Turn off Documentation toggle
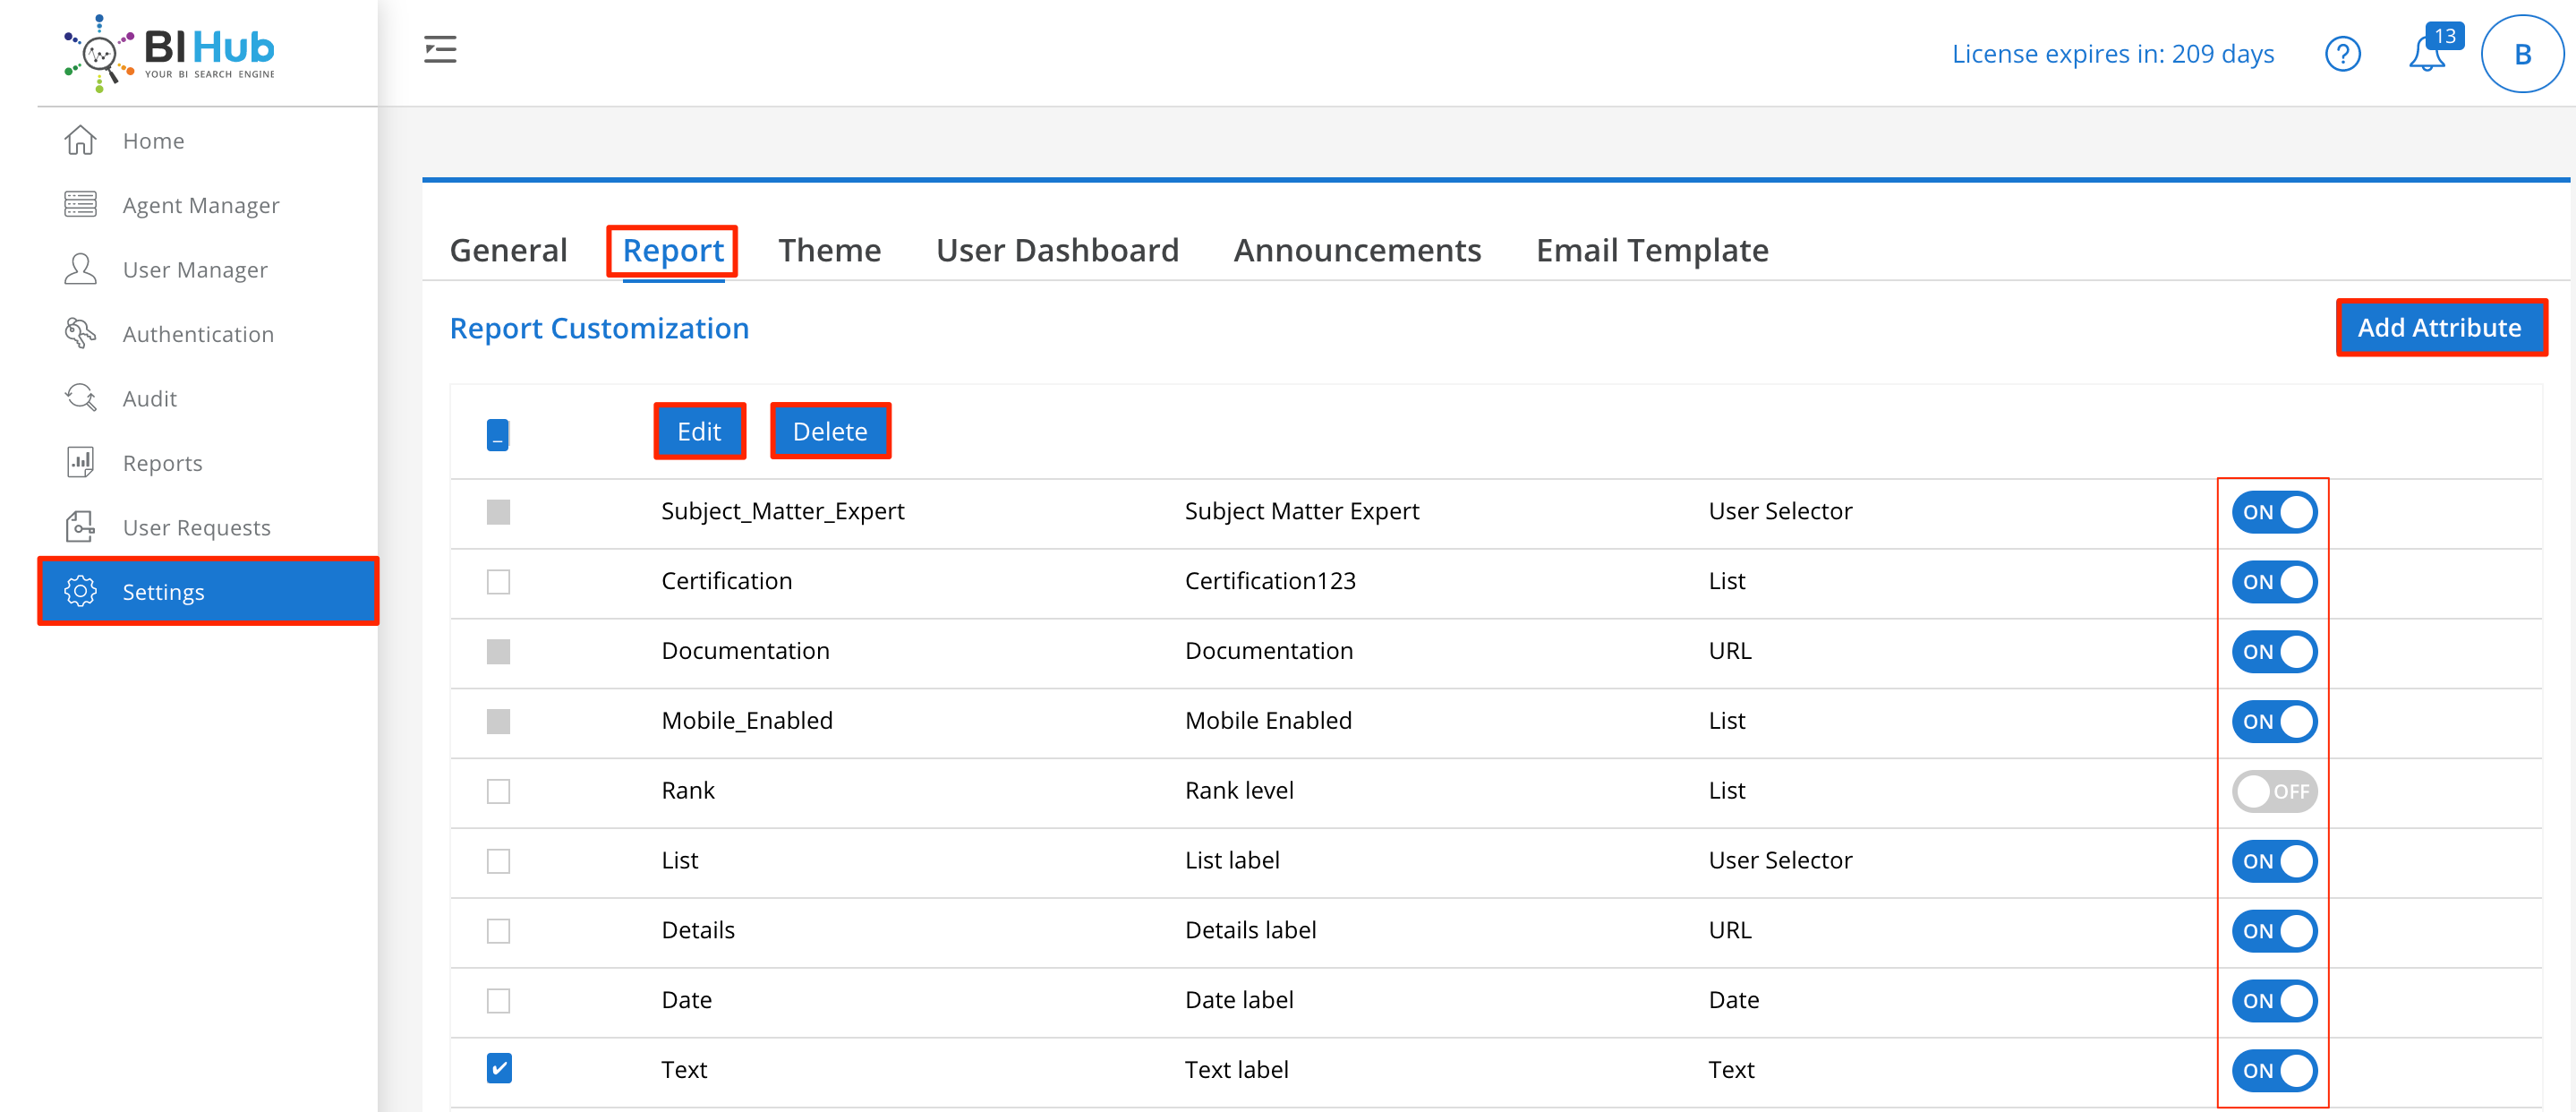 [x=2274, y=652]
